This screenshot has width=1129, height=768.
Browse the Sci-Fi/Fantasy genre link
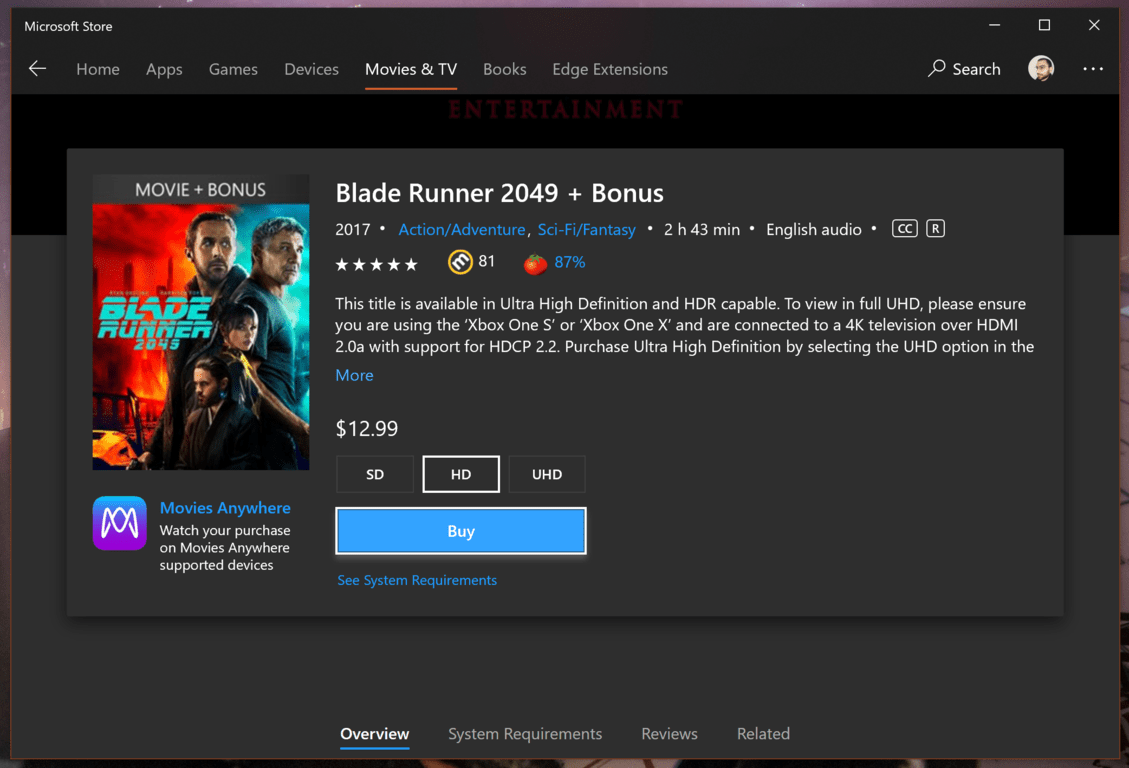[x=586, y=230]
